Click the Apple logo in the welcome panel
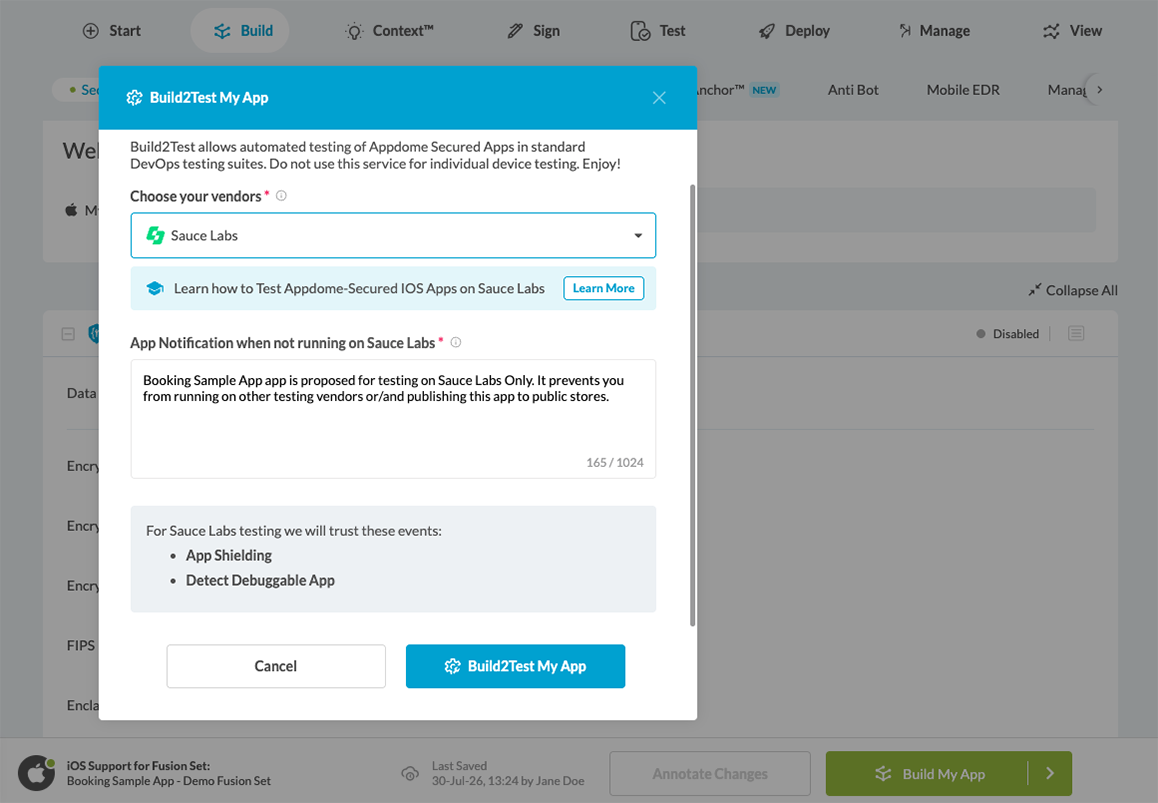 coord(71,211)
